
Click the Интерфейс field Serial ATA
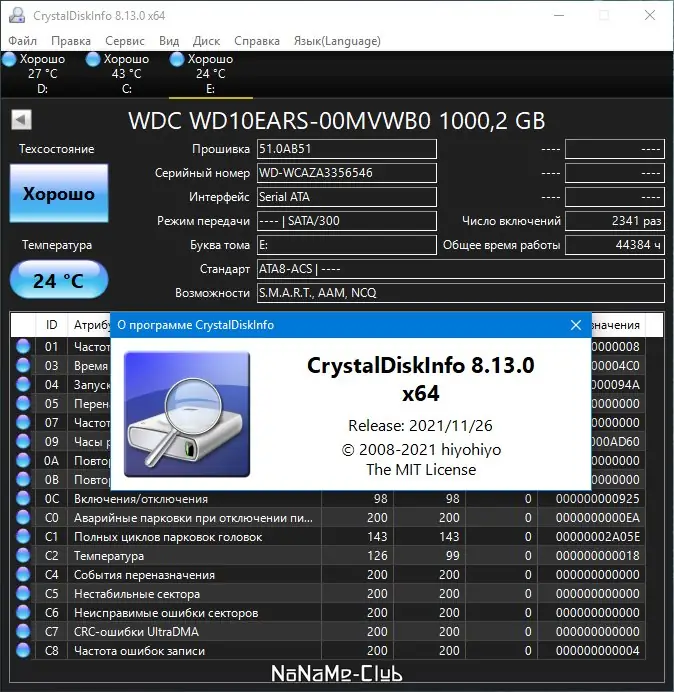[x=347, y=197]
